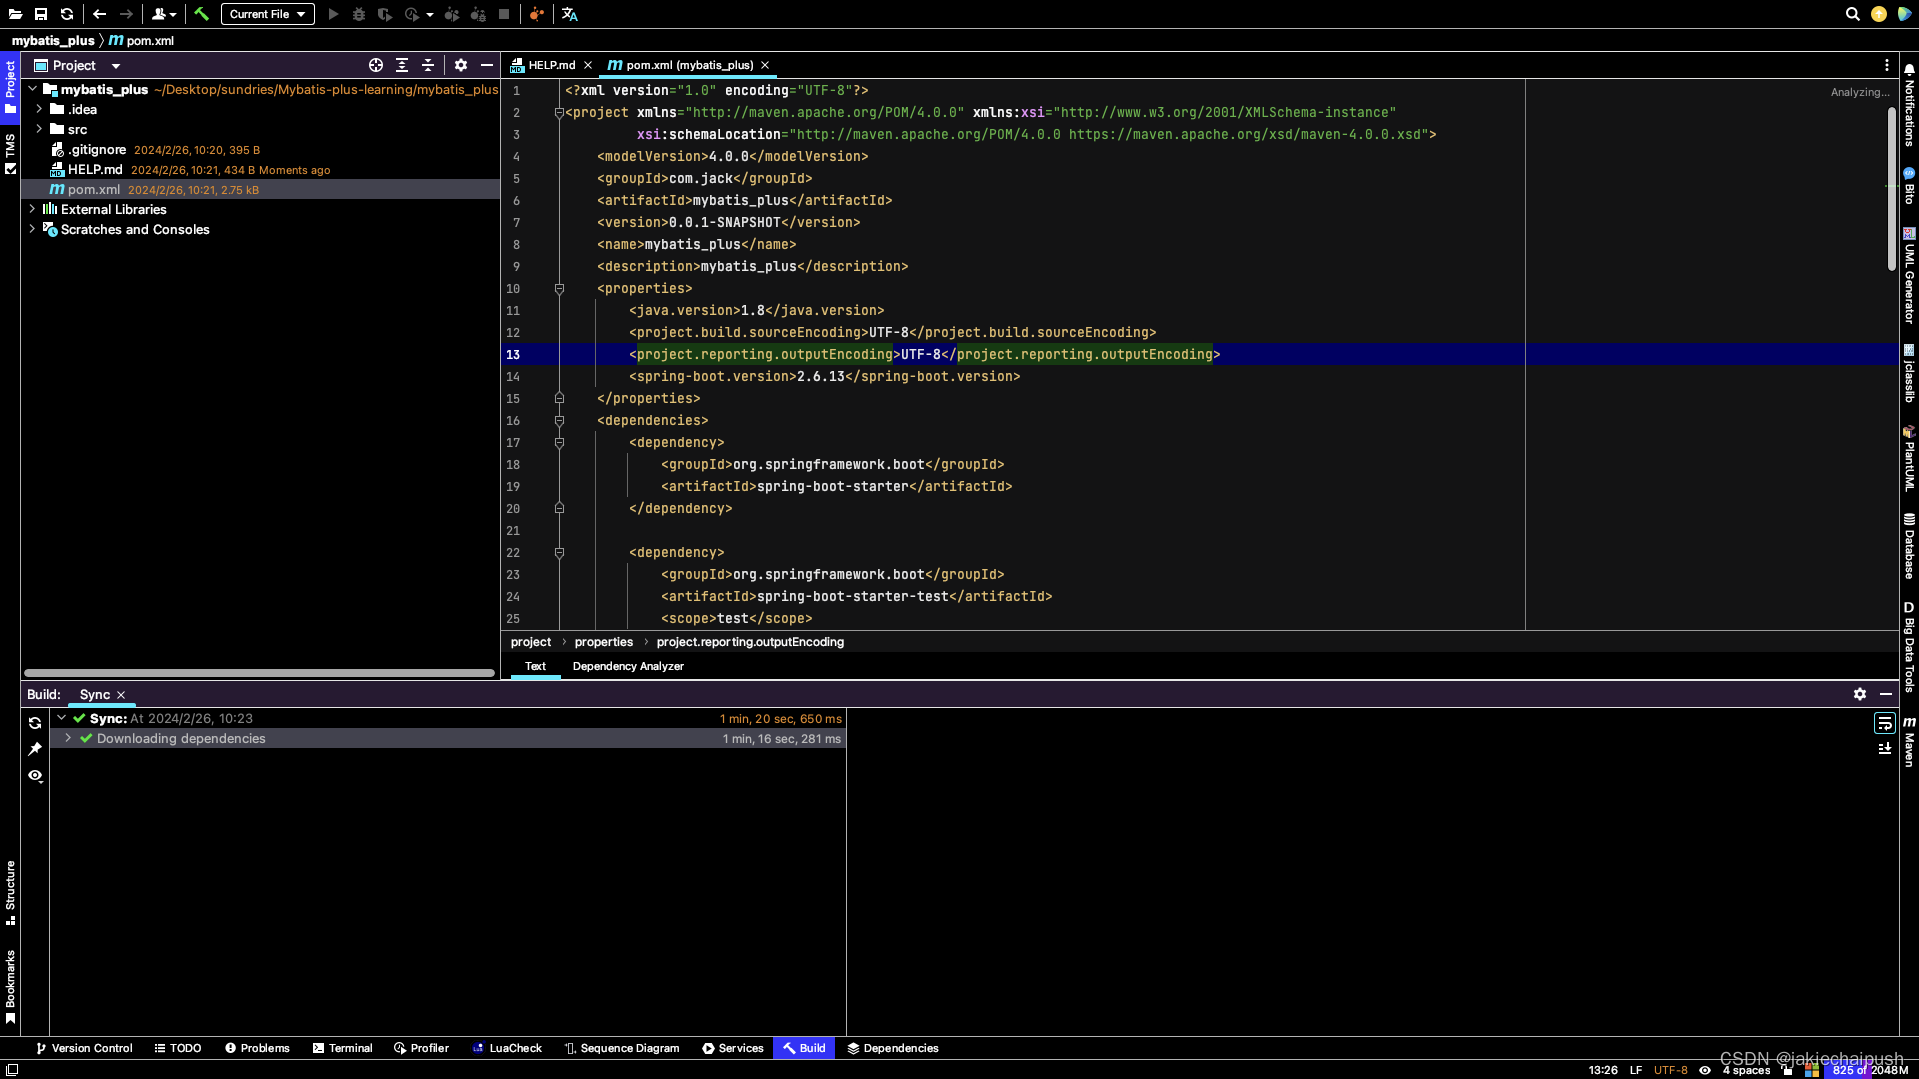Open Profiler tool window

[x=421, y=1048]
